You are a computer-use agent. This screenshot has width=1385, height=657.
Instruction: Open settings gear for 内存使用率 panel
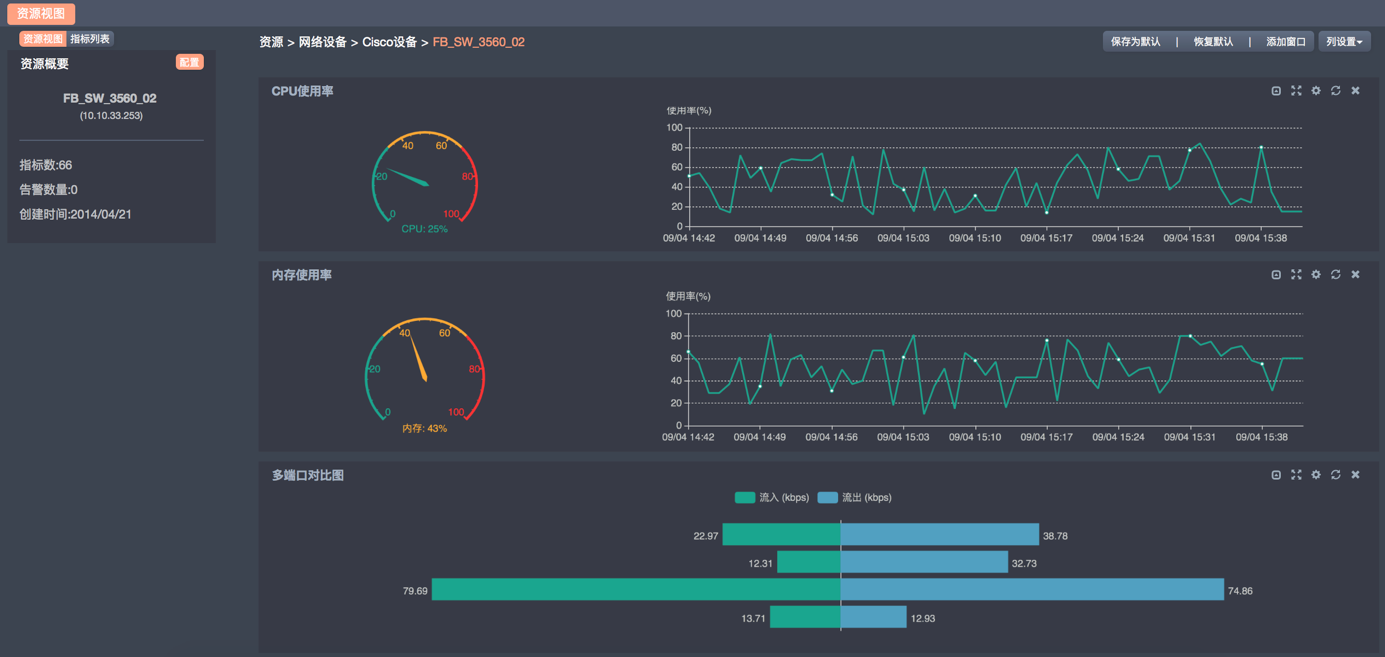[1316, 275]
